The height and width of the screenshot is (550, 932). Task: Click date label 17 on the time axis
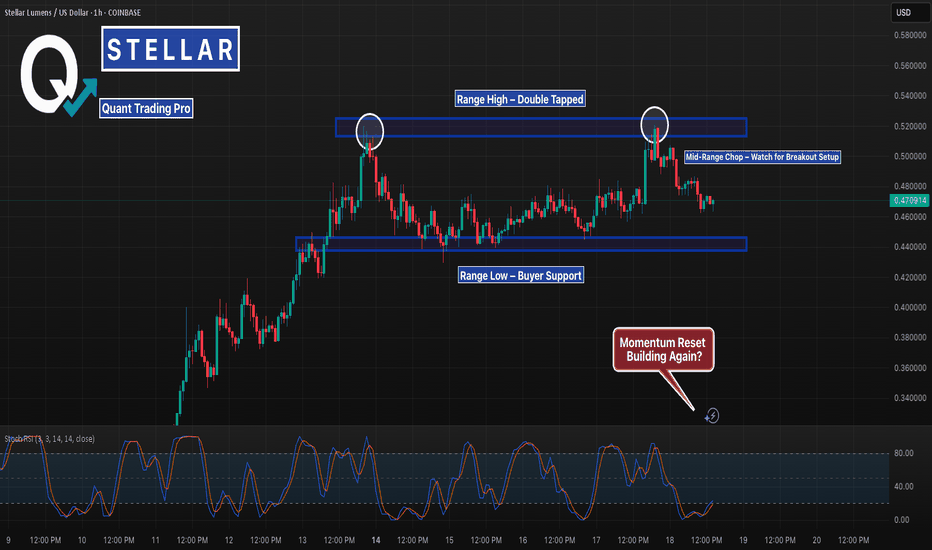[596, 540]
